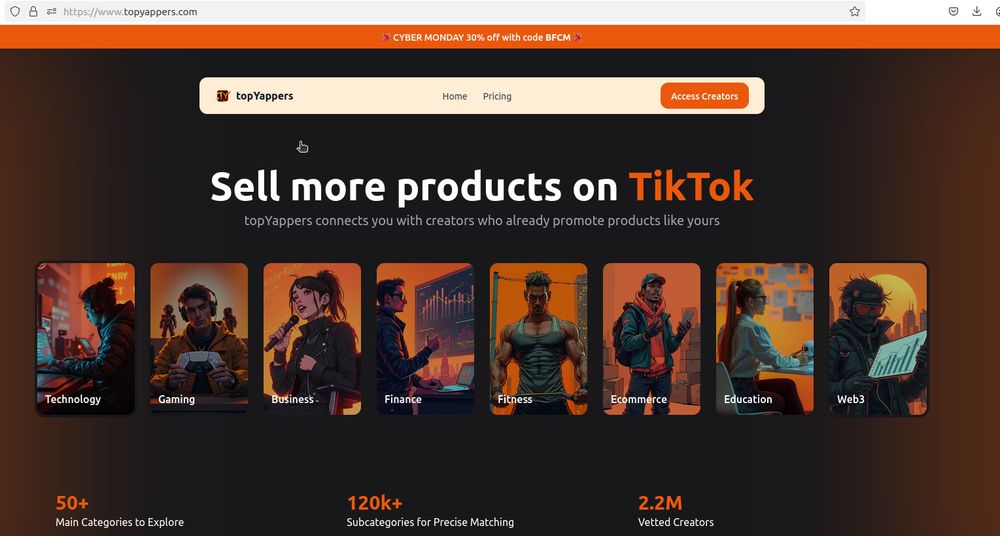The width and height of the screenshot is (1000, 536).
Task: Open the Fitness category card
Action: 538,339
